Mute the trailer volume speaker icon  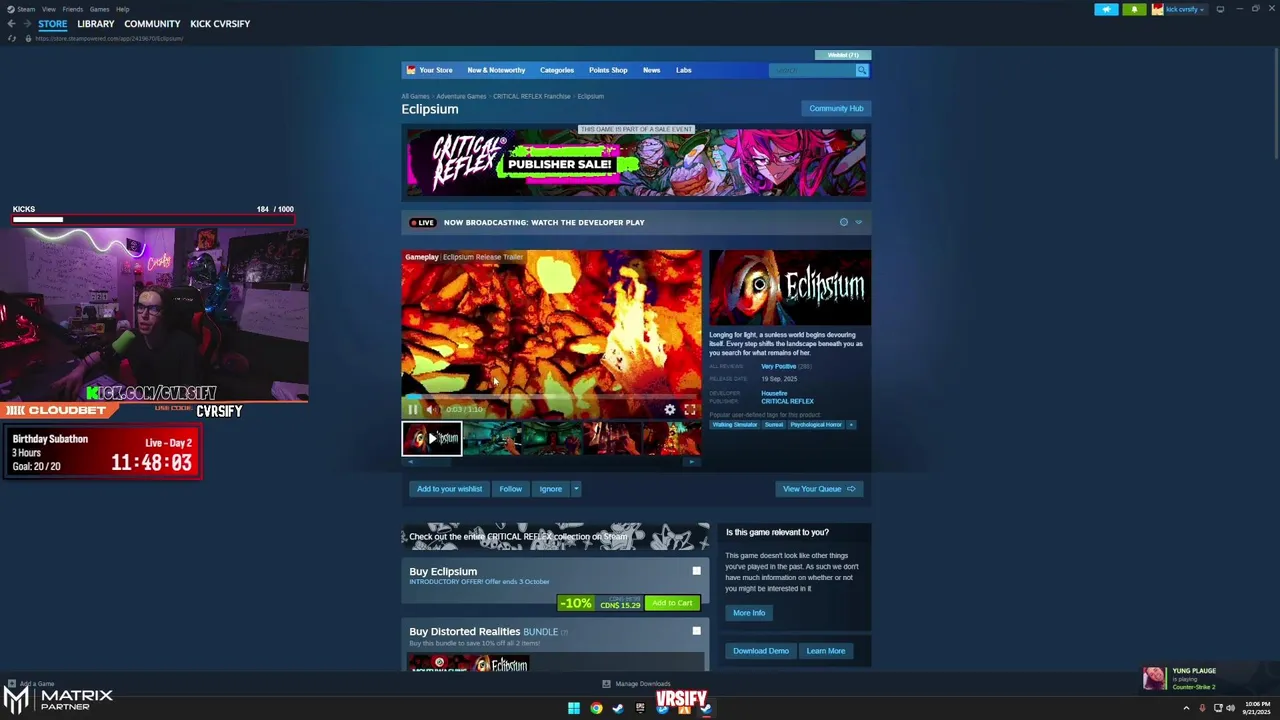click(x=431, y=409)
